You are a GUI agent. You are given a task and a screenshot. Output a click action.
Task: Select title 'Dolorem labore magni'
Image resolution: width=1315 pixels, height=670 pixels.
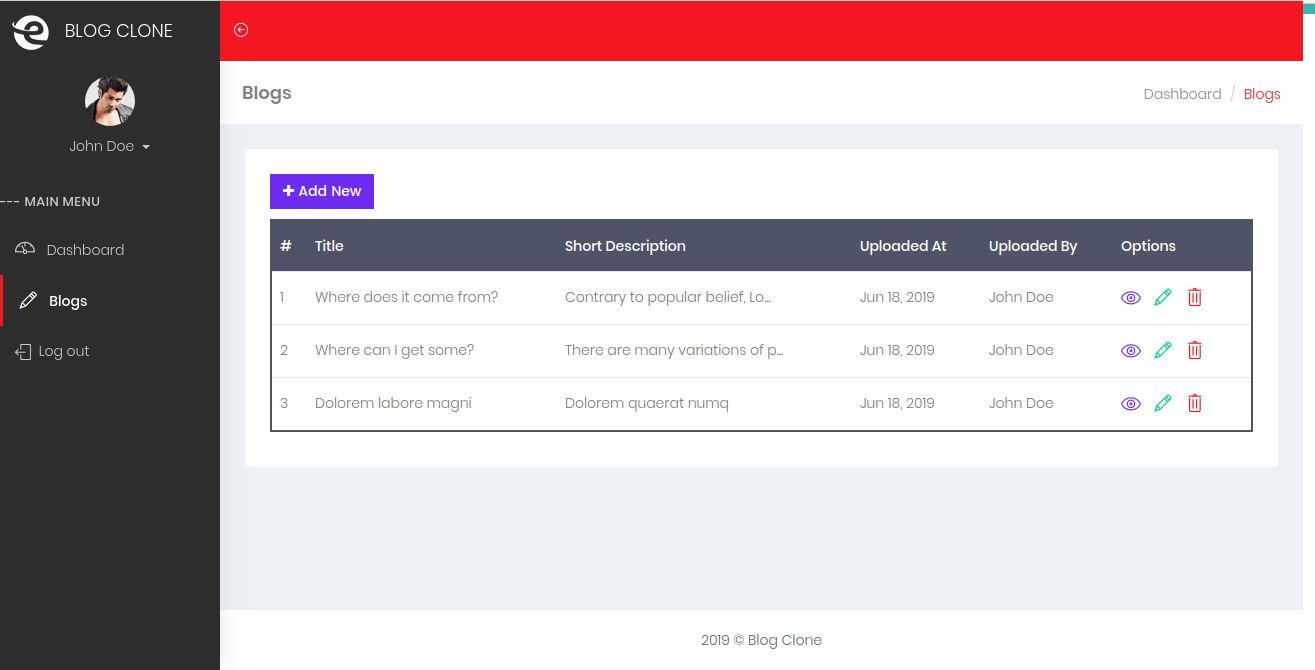[x=393, y=403]
